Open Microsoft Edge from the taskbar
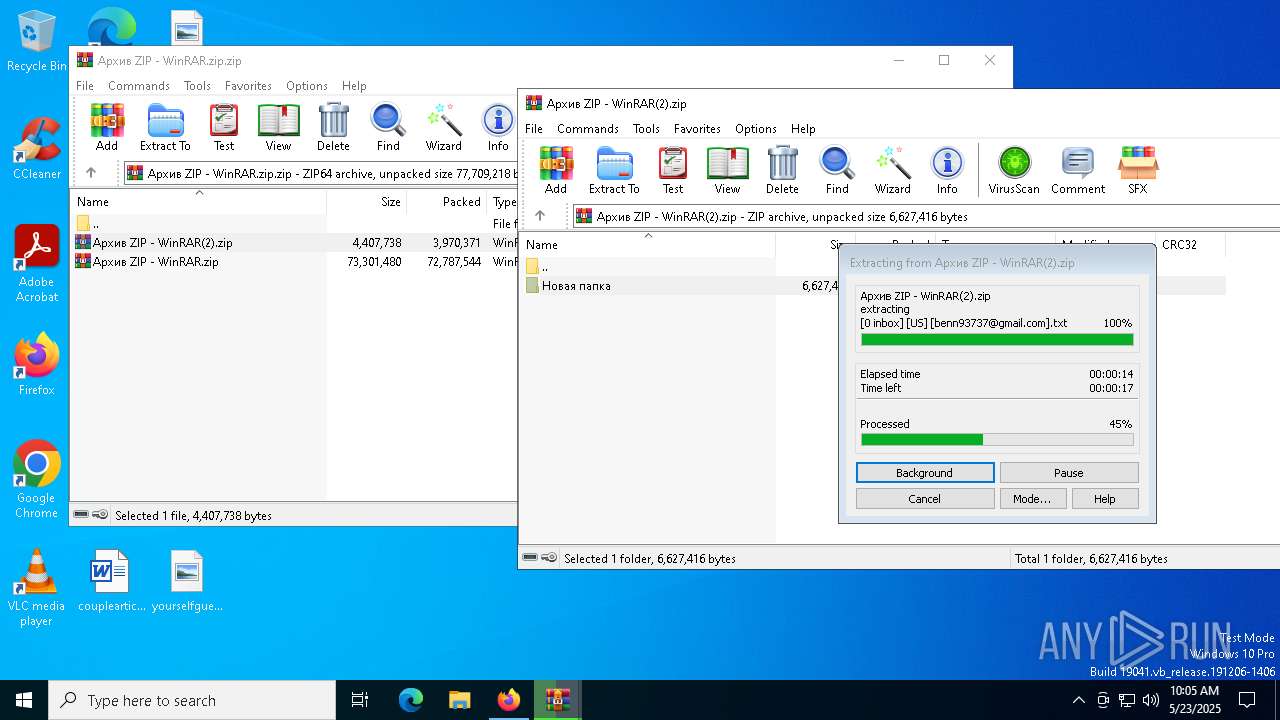Viewport: 1280px width, 720px height. [x=411, y=700]
